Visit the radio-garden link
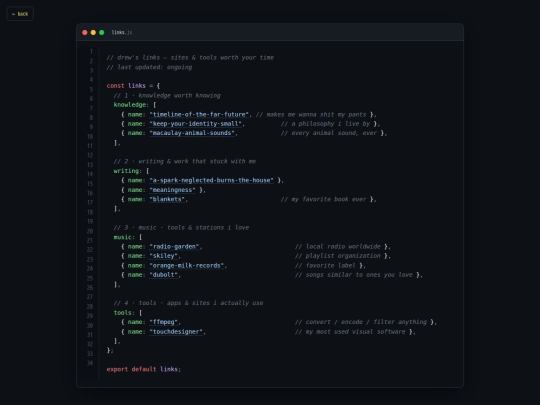This screenshot has height=405, width=540. click(174, 247)
